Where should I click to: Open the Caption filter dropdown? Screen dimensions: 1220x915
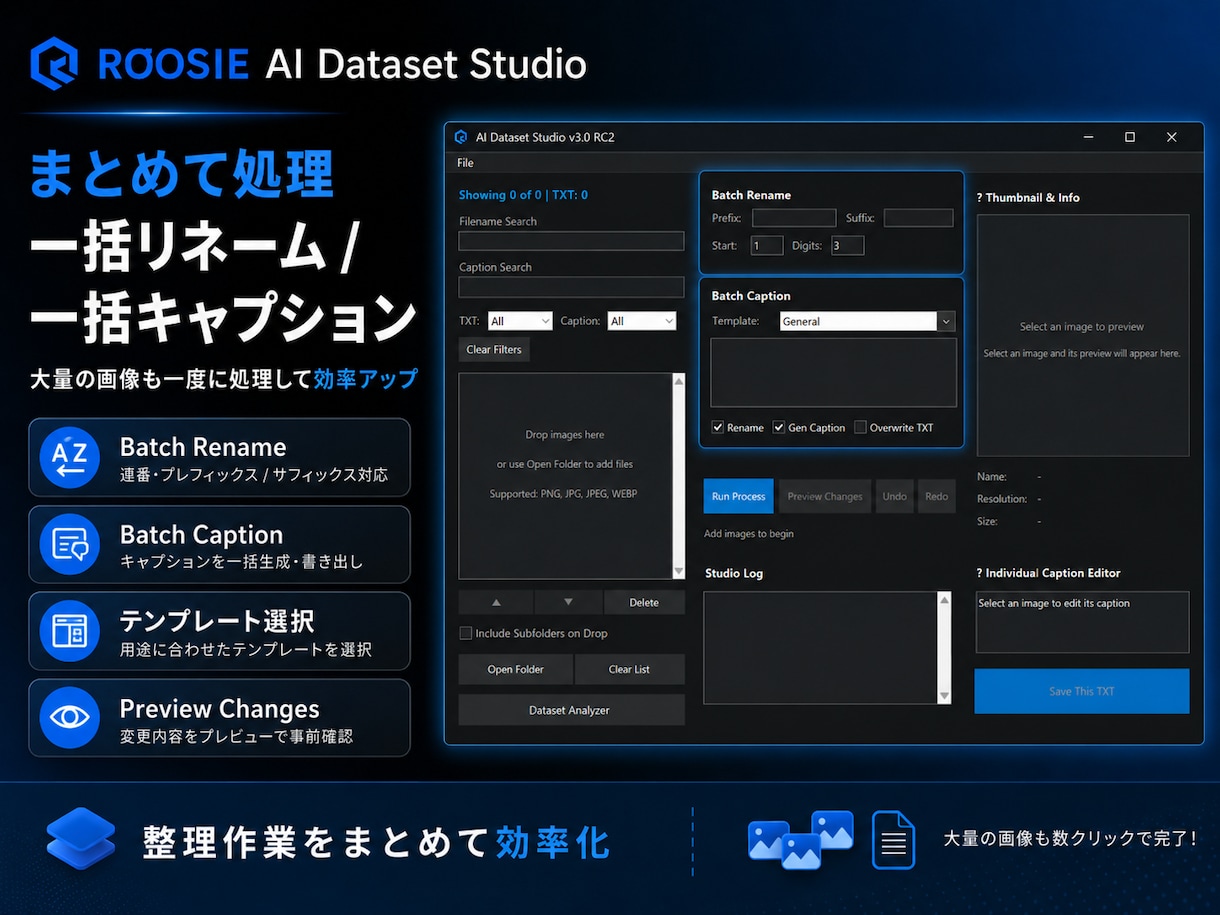point(641,321)
